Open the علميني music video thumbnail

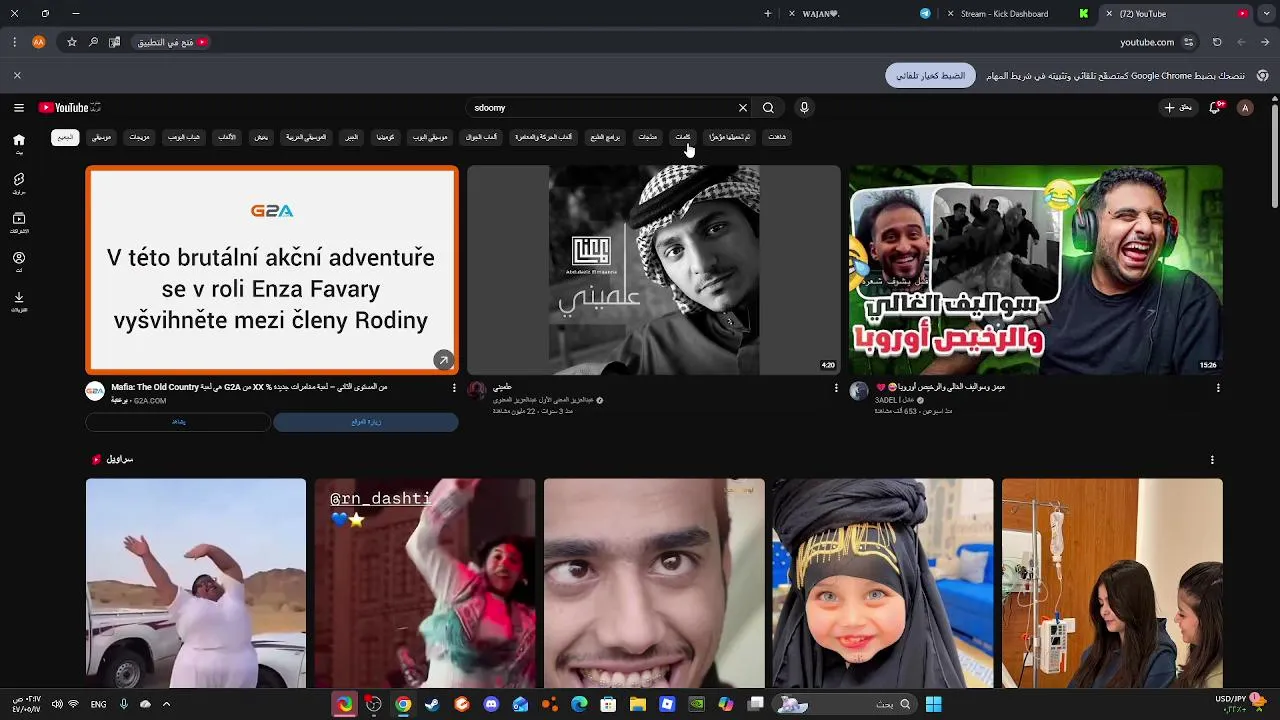pyautogui.click(x=654, y=270)
